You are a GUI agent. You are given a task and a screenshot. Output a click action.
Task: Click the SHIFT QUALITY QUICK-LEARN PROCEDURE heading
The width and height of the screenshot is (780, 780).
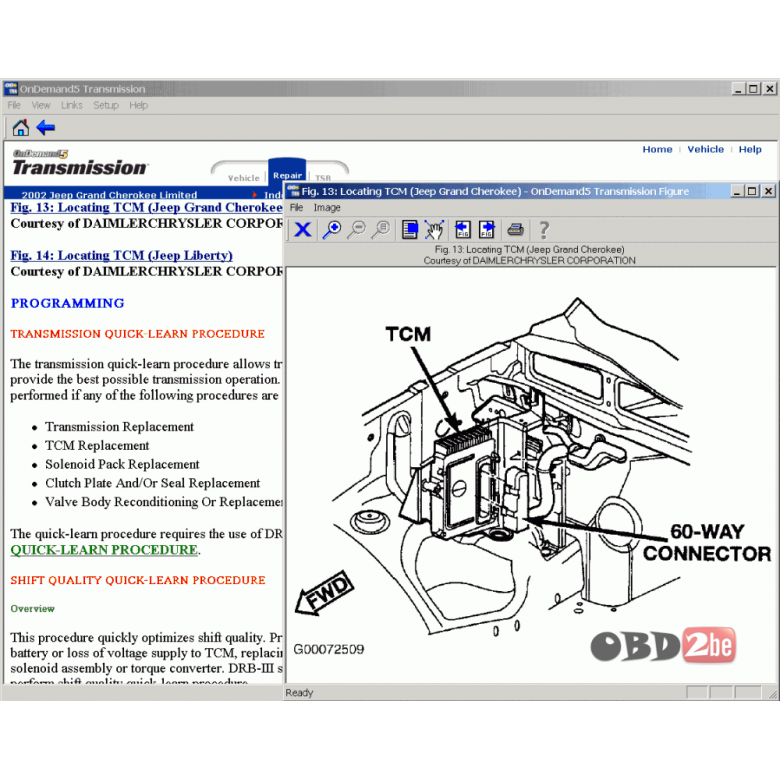[138, 580]
